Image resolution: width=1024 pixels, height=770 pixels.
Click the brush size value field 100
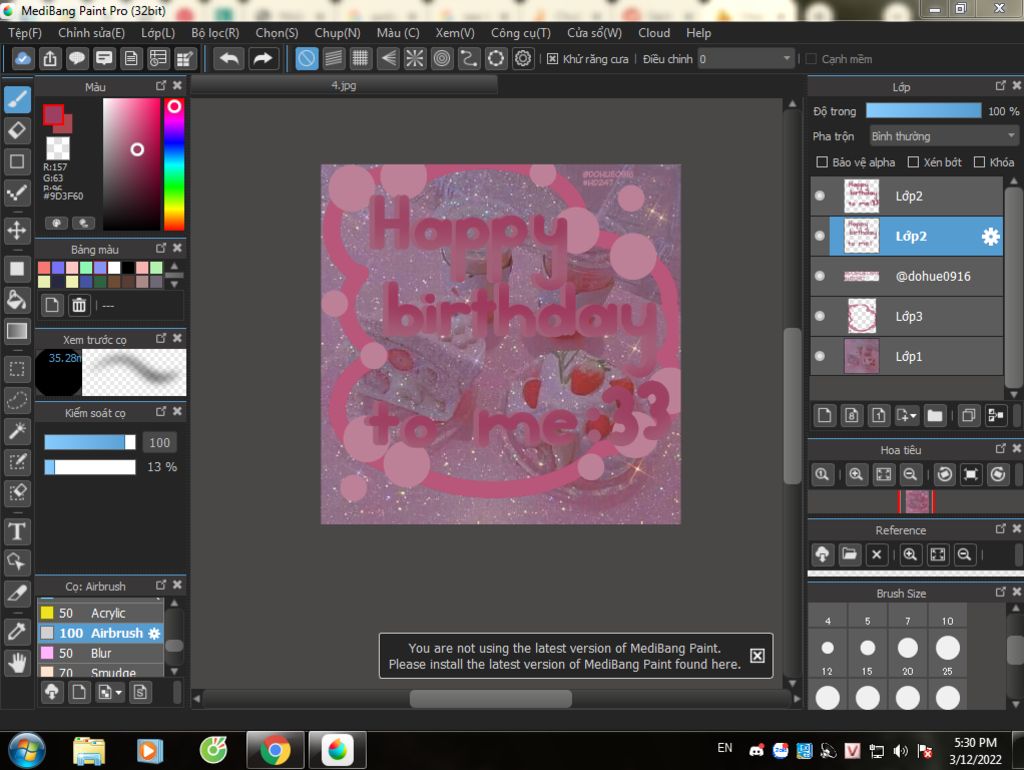159,443
